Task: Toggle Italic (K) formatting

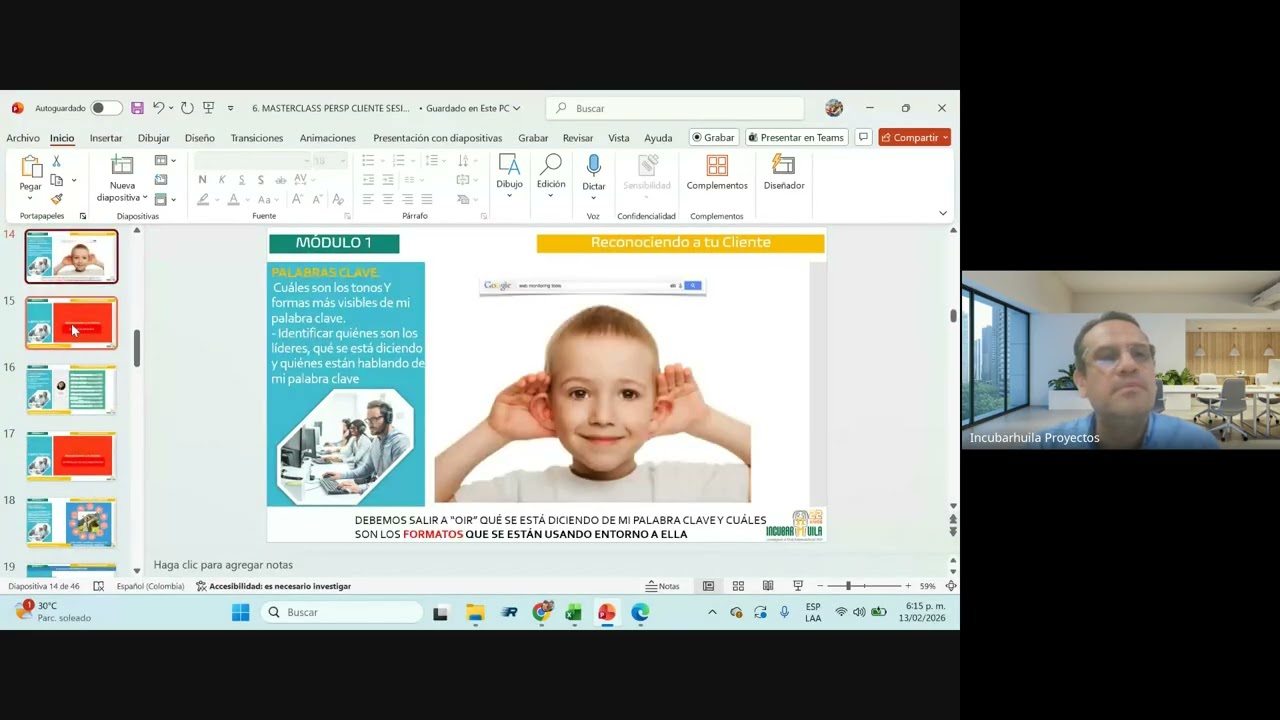Action: (x=222, y=180)
